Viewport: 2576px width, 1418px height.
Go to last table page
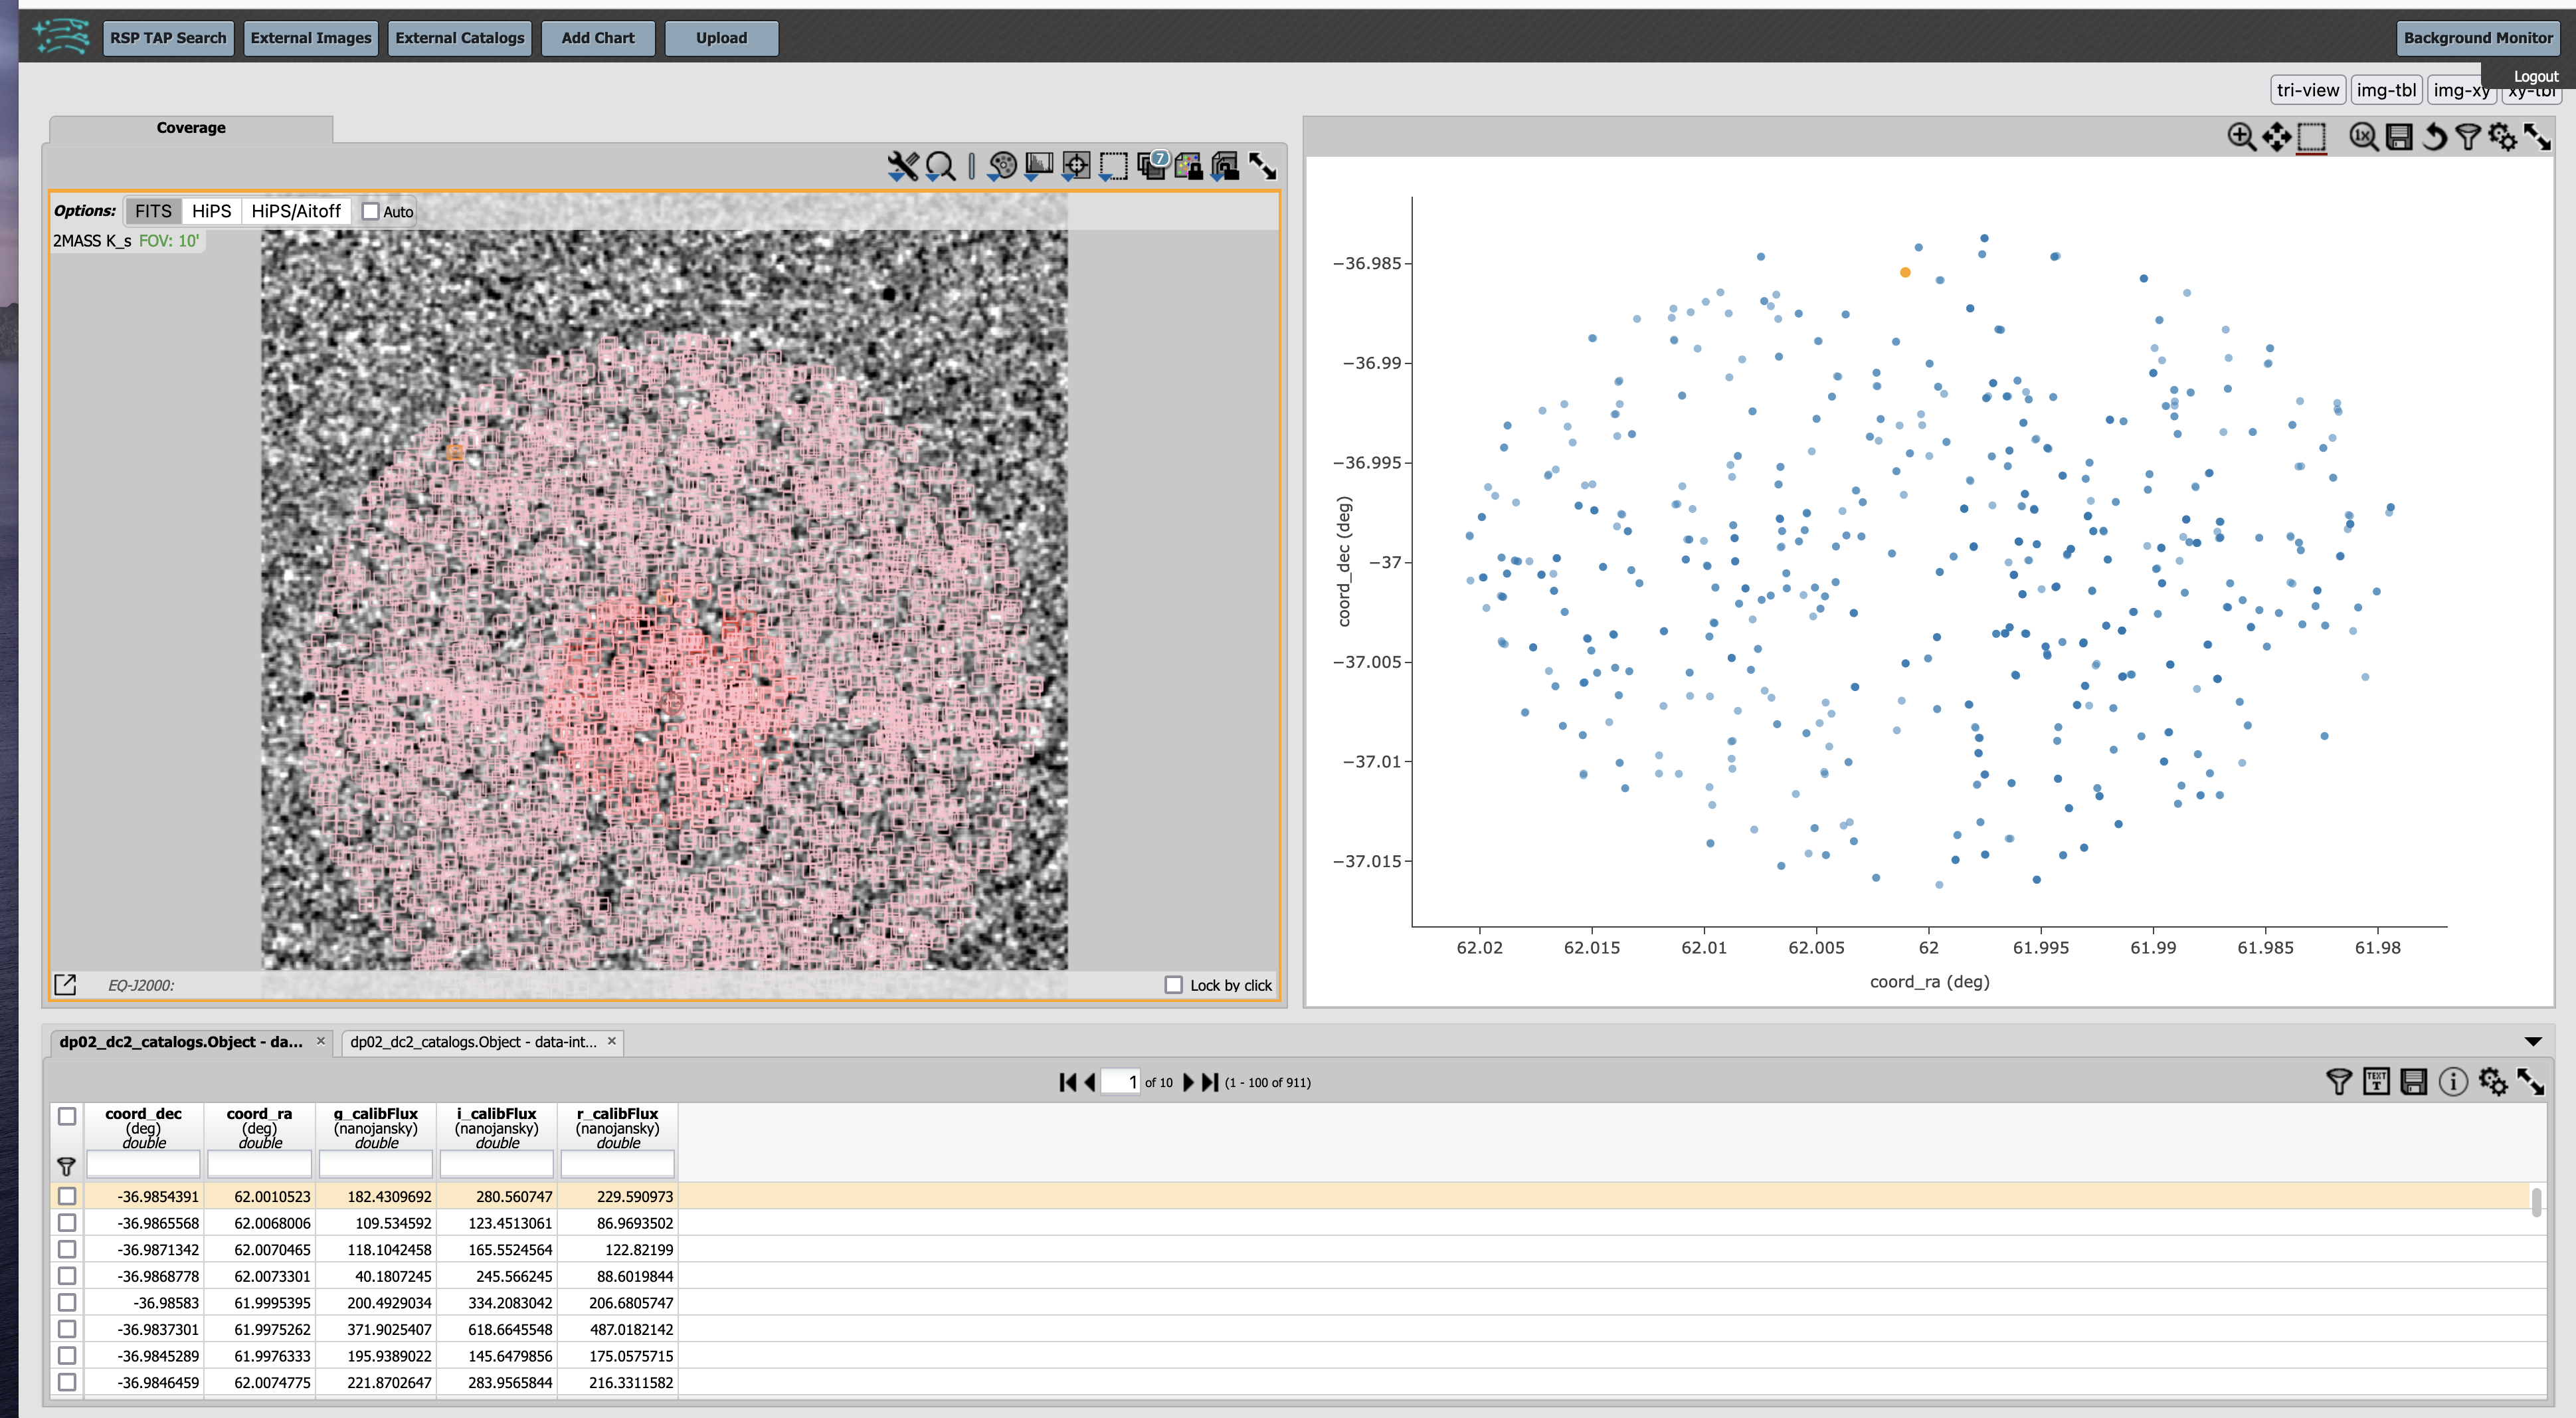point(1210,1082)
